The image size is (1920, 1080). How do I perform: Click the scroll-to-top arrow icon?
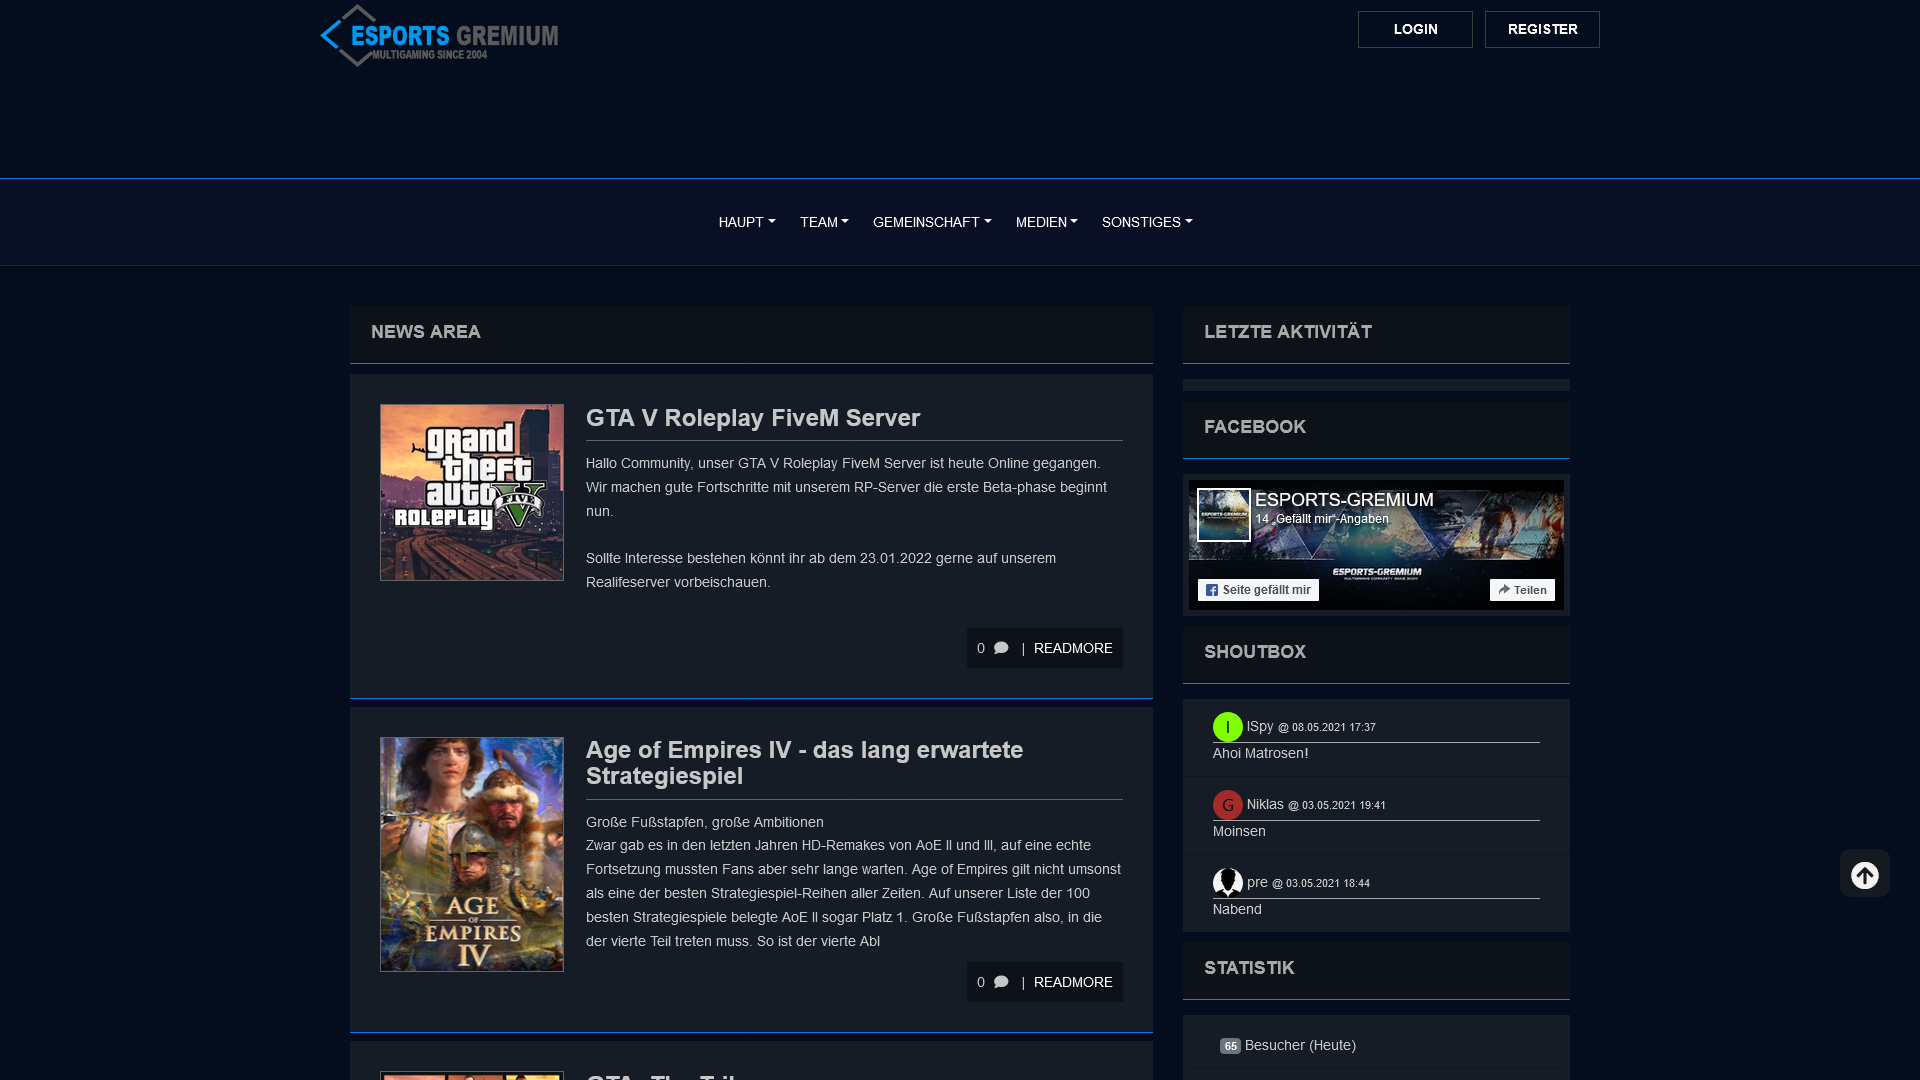pyautogui.click(x=1864, y=874)
